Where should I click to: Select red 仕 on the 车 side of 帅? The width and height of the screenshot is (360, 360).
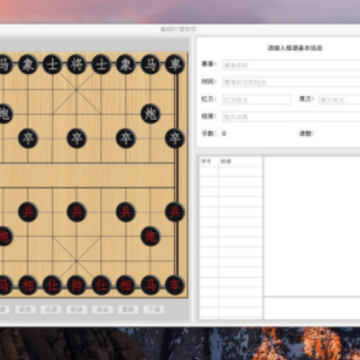[x=101, y=285]
